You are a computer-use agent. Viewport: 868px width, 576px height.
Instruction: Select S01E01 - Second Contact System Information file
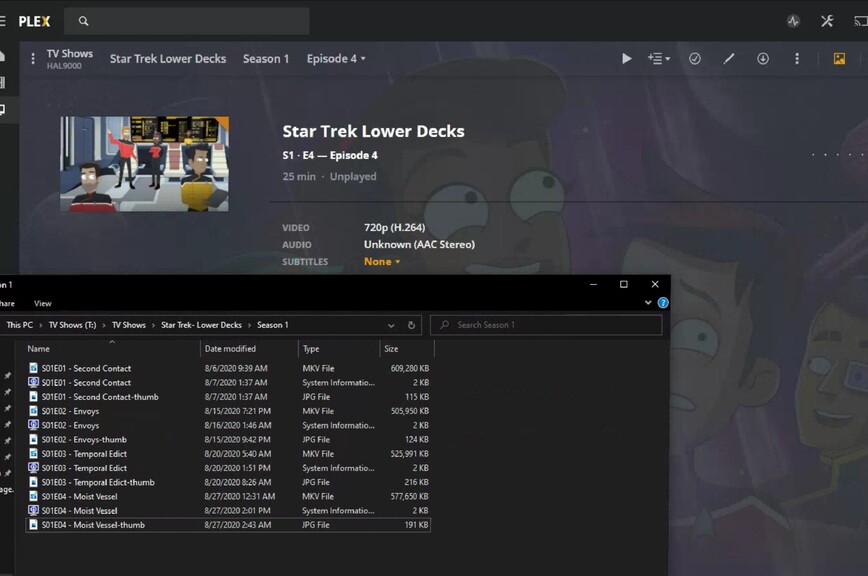(x=228, y=382)
